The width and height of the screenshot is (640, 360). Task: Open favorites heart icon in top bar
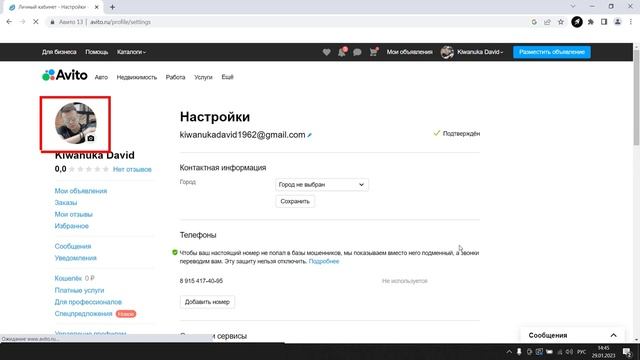[x=327, y=52]
